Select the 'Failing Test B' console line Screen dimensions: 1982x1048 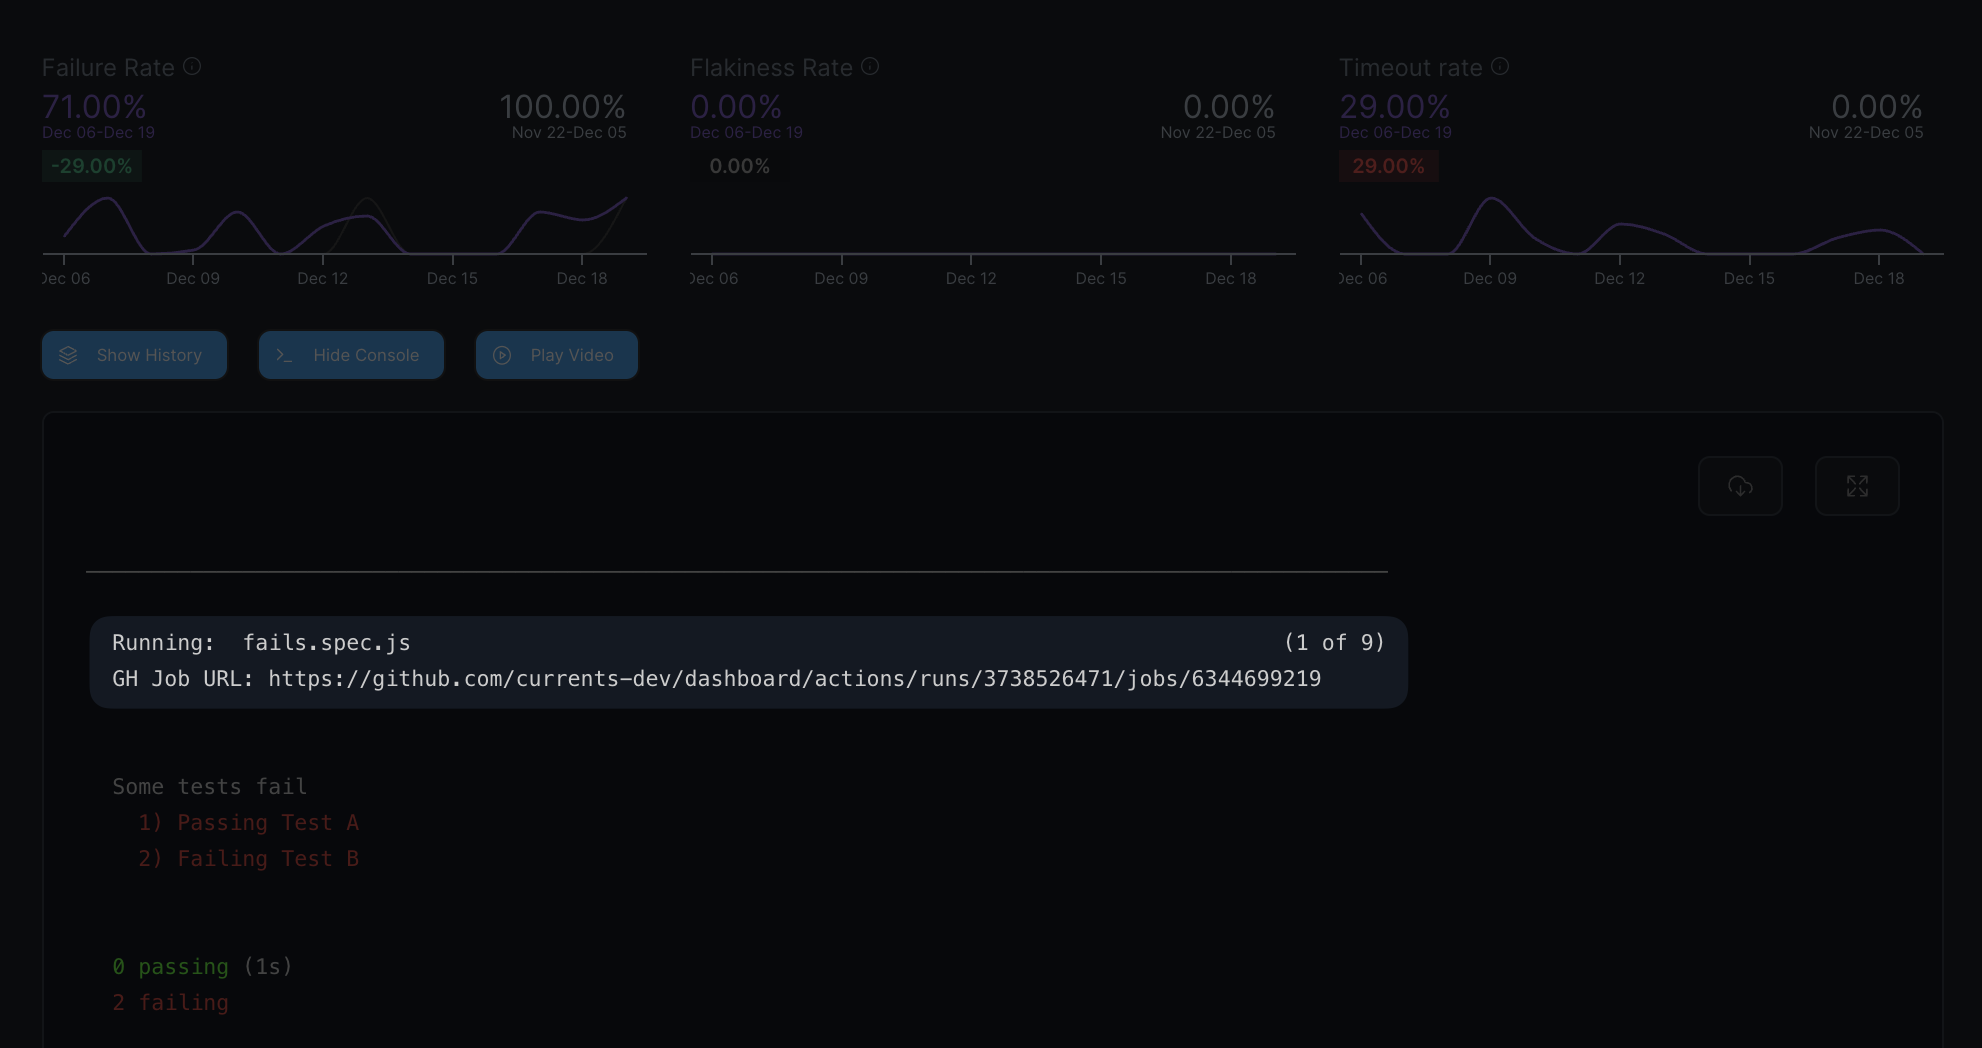coord(248,859)
